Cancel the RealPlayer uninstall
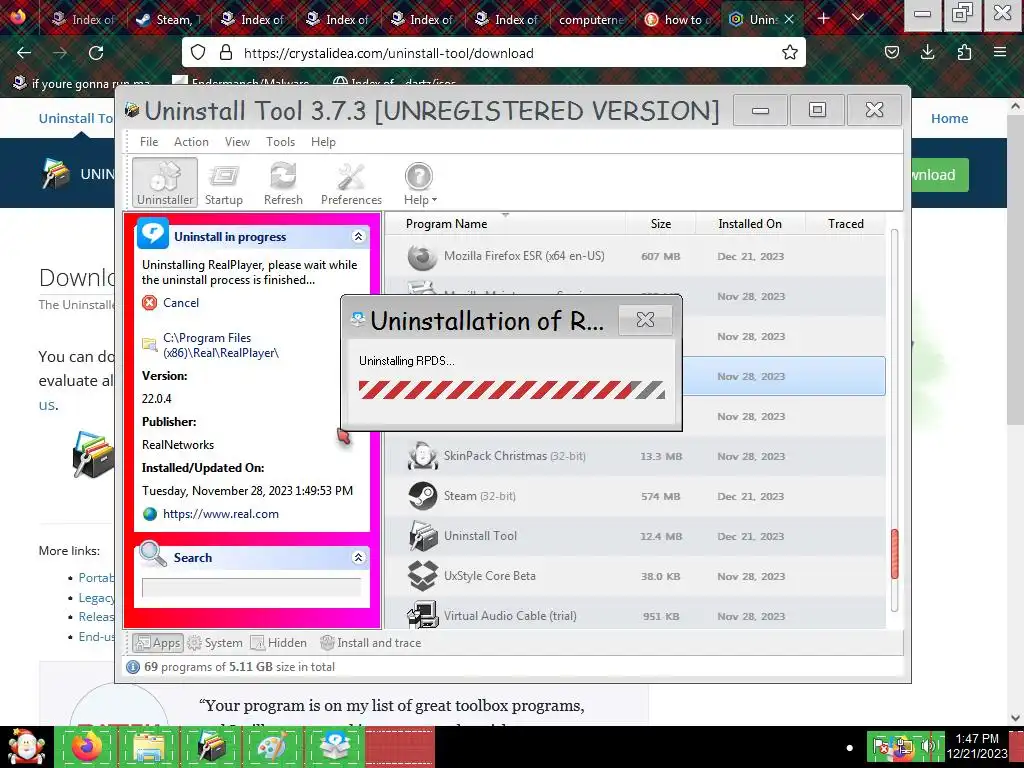The height and width of the screenshot is (768, 1024). pos(181,302)
